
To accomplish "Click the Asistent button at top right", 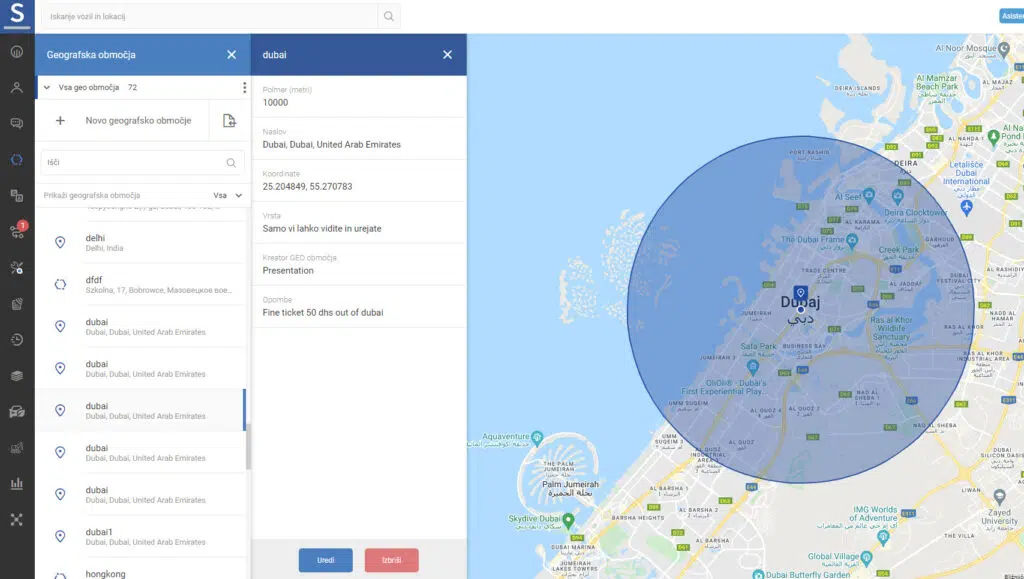I will coord(1012,16).
